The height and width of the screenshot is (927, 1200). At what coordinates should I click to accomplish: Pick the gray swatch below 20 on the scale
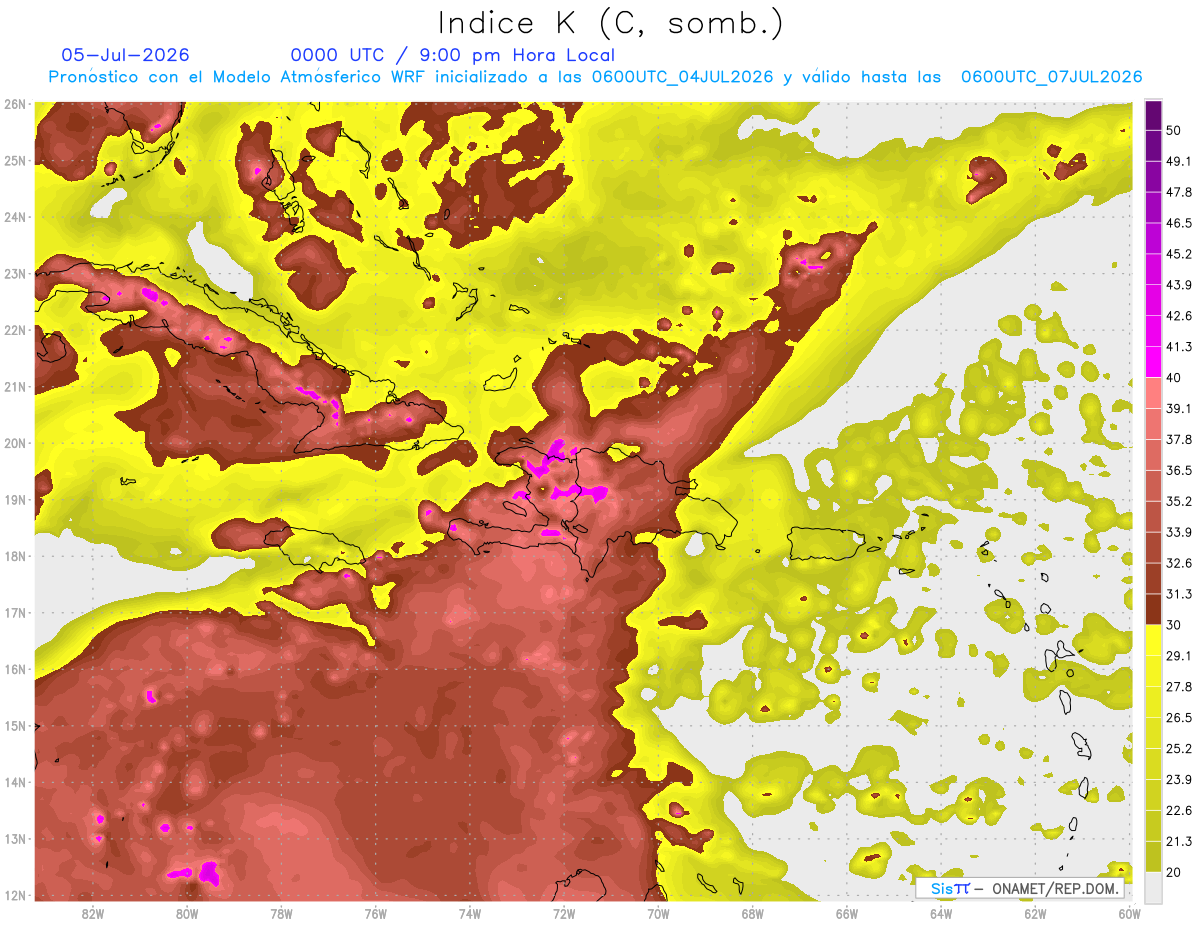point(1153,887)
